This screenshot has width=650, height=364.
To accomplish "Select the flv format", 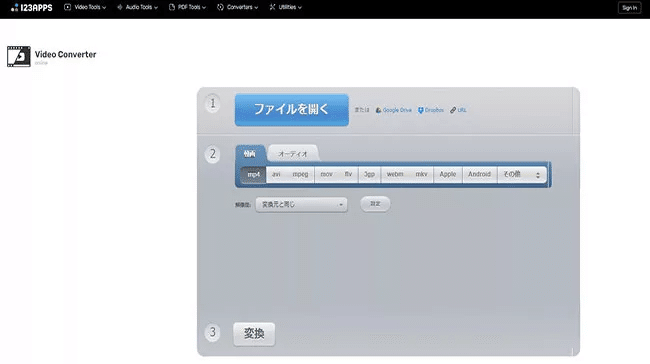I will coord(348,175).
